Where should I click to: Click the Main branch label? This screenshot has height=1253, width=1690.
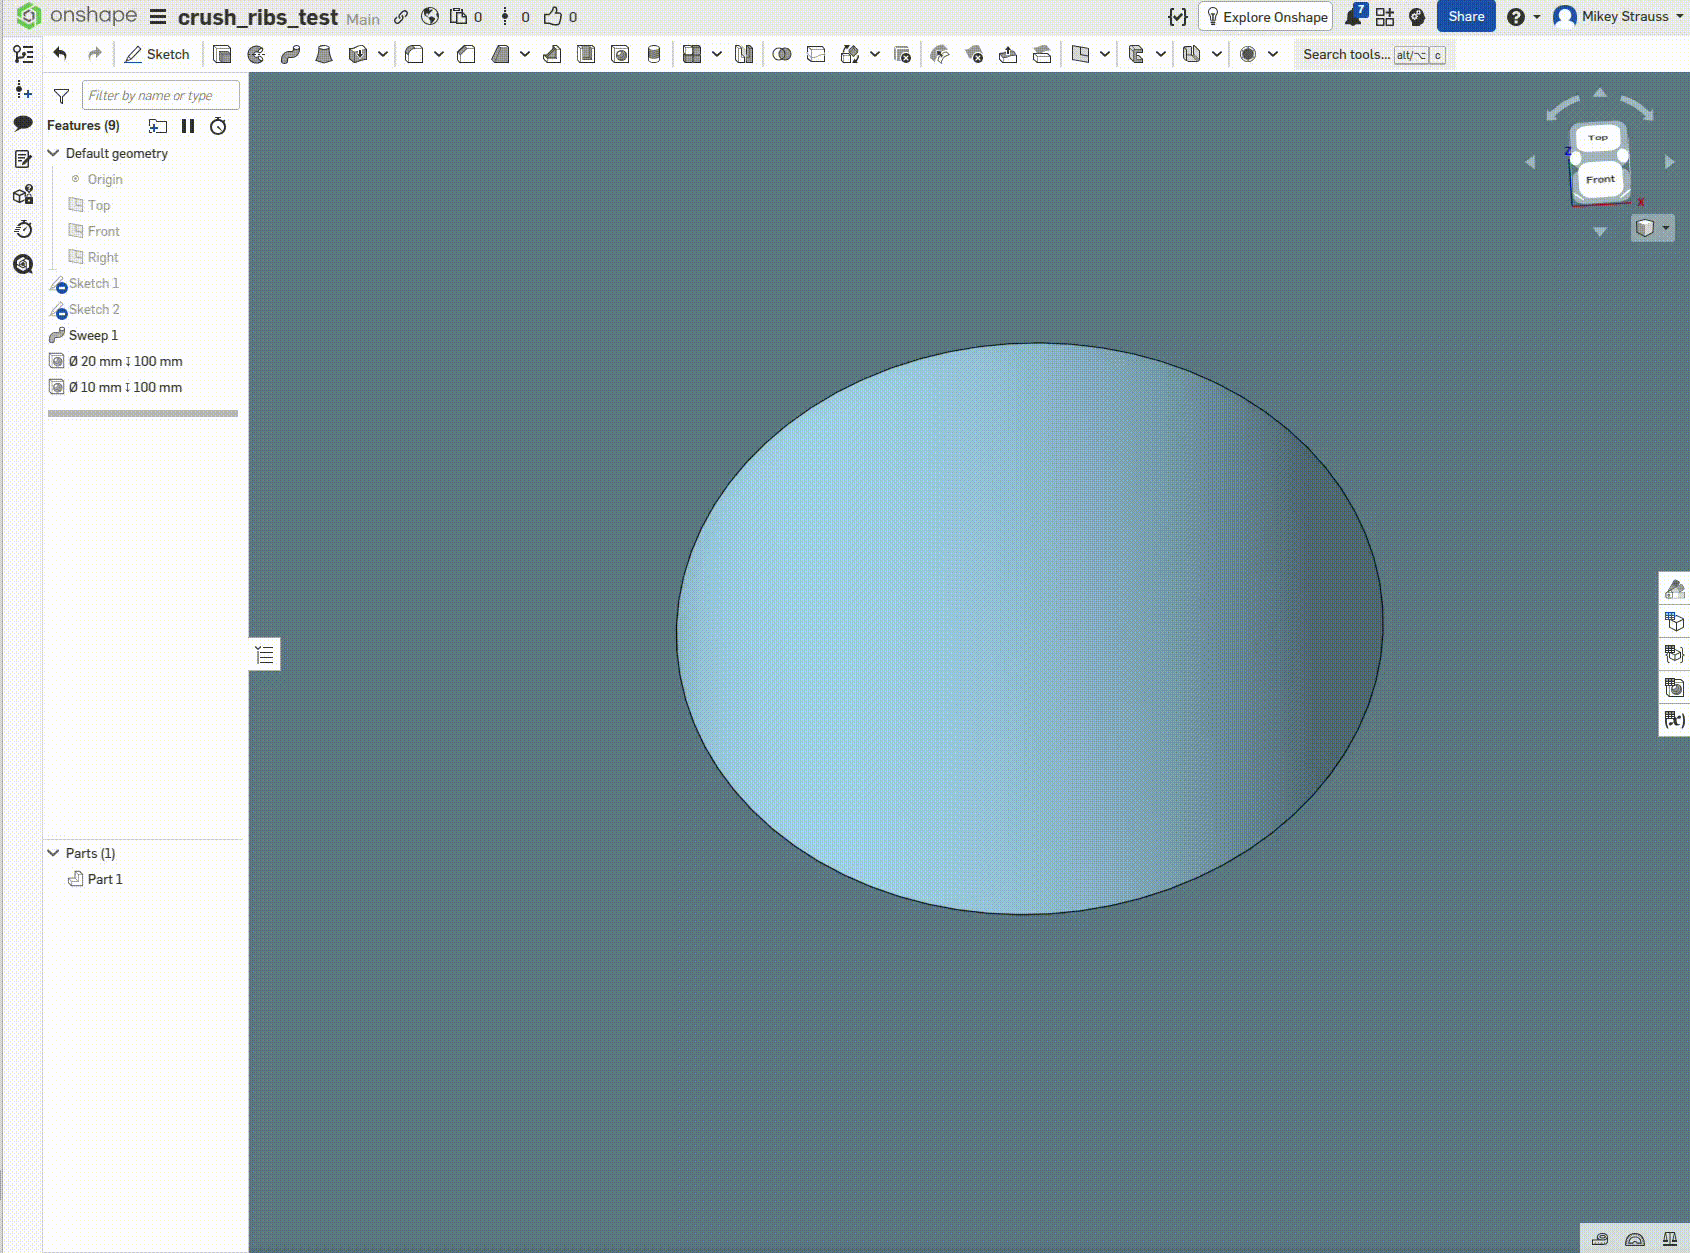363,19
